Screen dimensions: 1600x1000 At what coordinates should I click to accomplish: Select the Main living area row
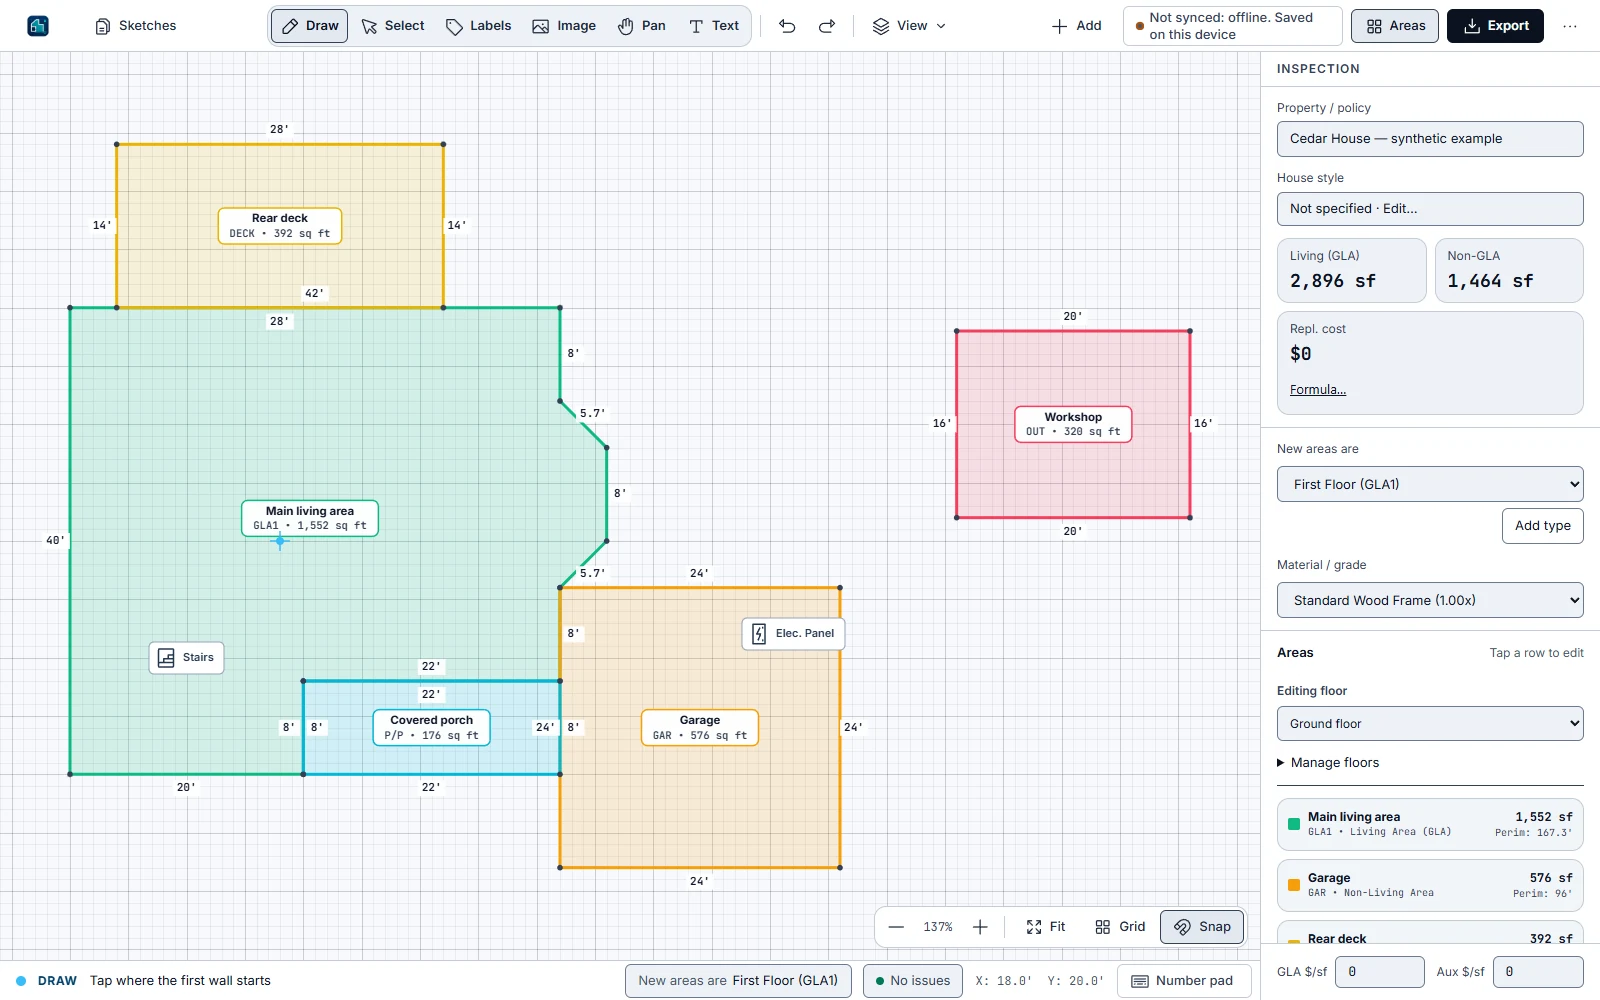(1430, 824)
